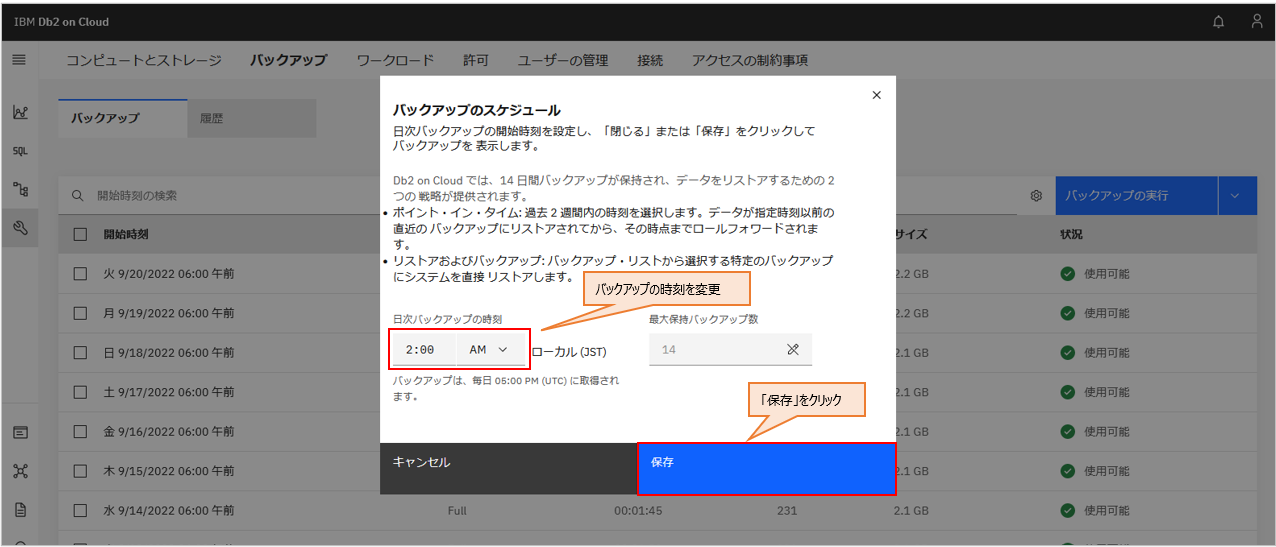Open the data hierarchy sidebar icon
This screenshot has height=547, width=1276.
pyautogui.click(x=20, y=189)
